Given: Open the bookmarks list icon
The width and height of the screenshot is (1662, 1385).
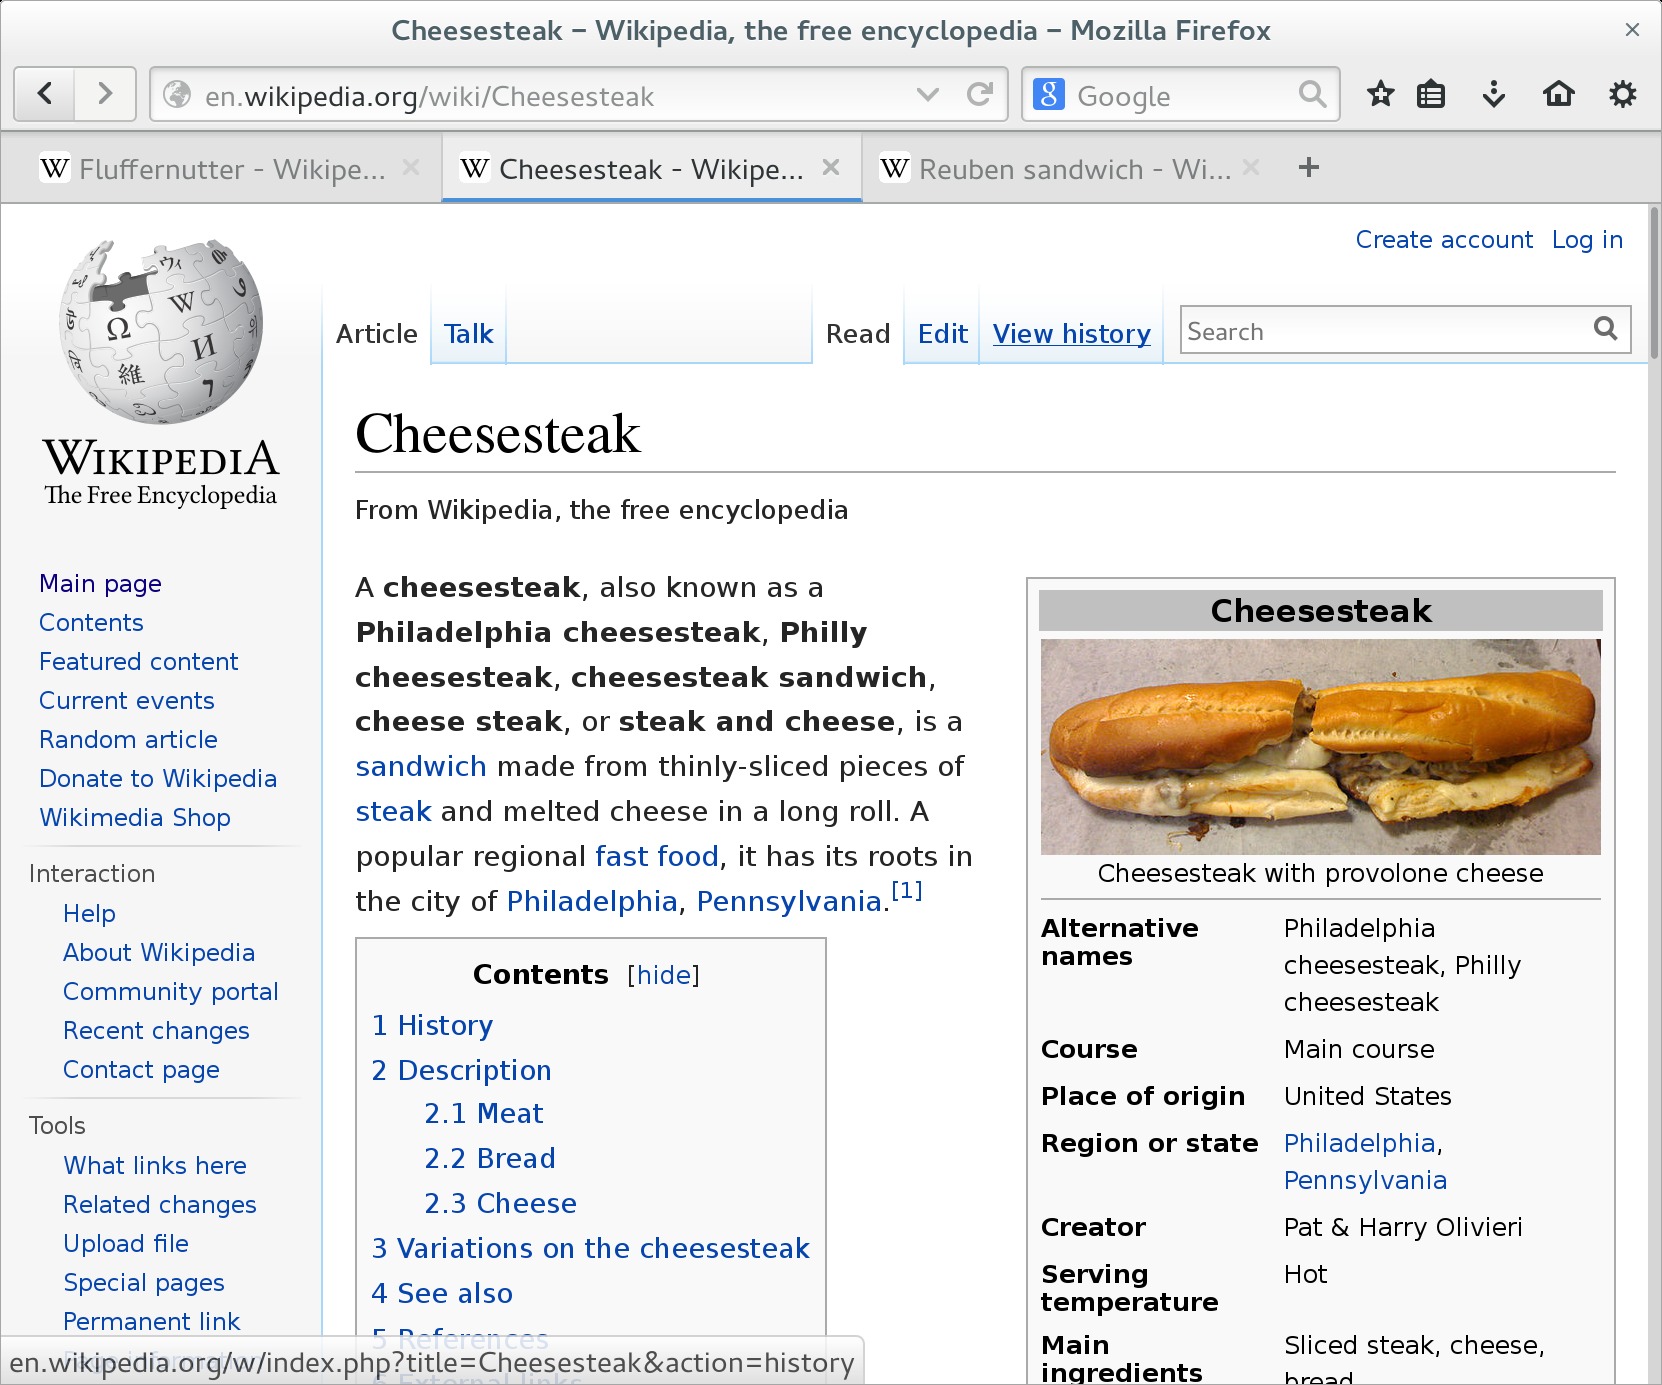Looking at the screenshot, I should 1431,95.
